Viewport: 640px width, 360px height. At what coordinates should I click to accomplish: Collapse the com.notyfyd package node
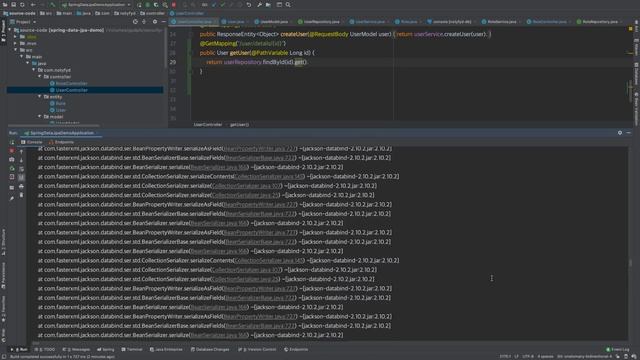[34, 70]
